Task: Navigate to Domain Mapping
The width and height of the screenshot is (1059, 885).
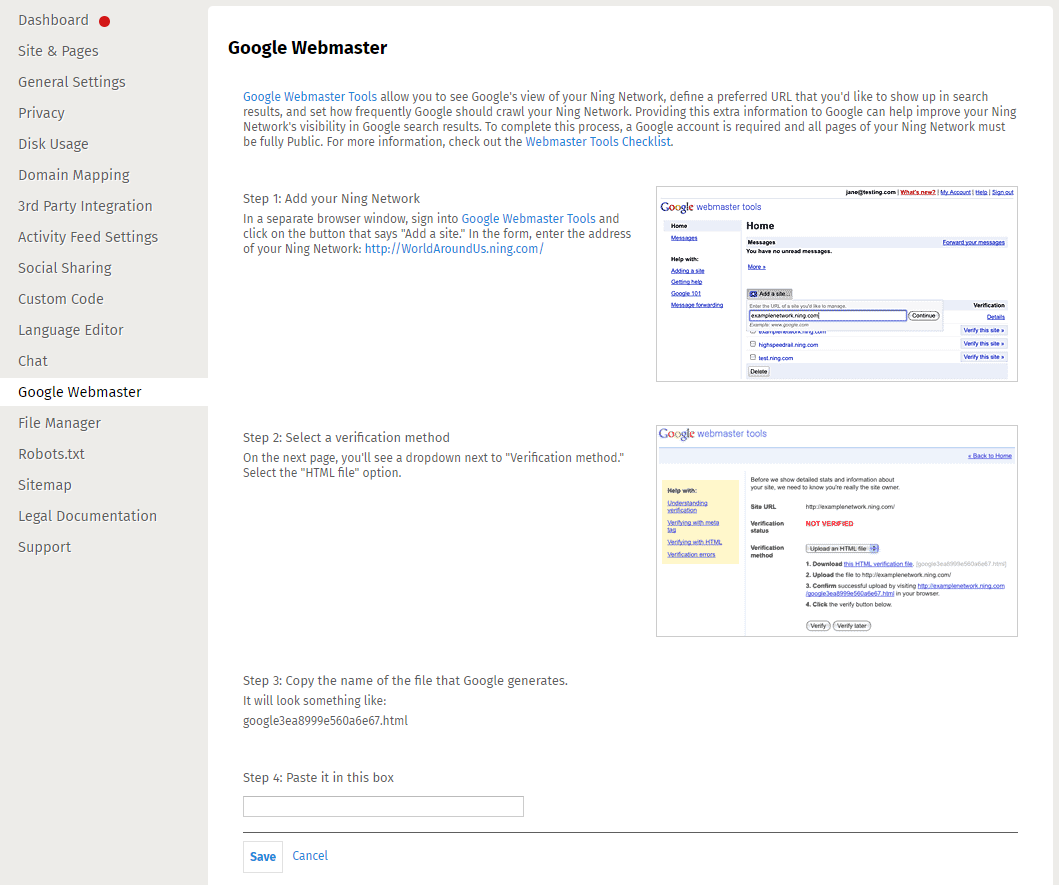Action: point(74,176)
